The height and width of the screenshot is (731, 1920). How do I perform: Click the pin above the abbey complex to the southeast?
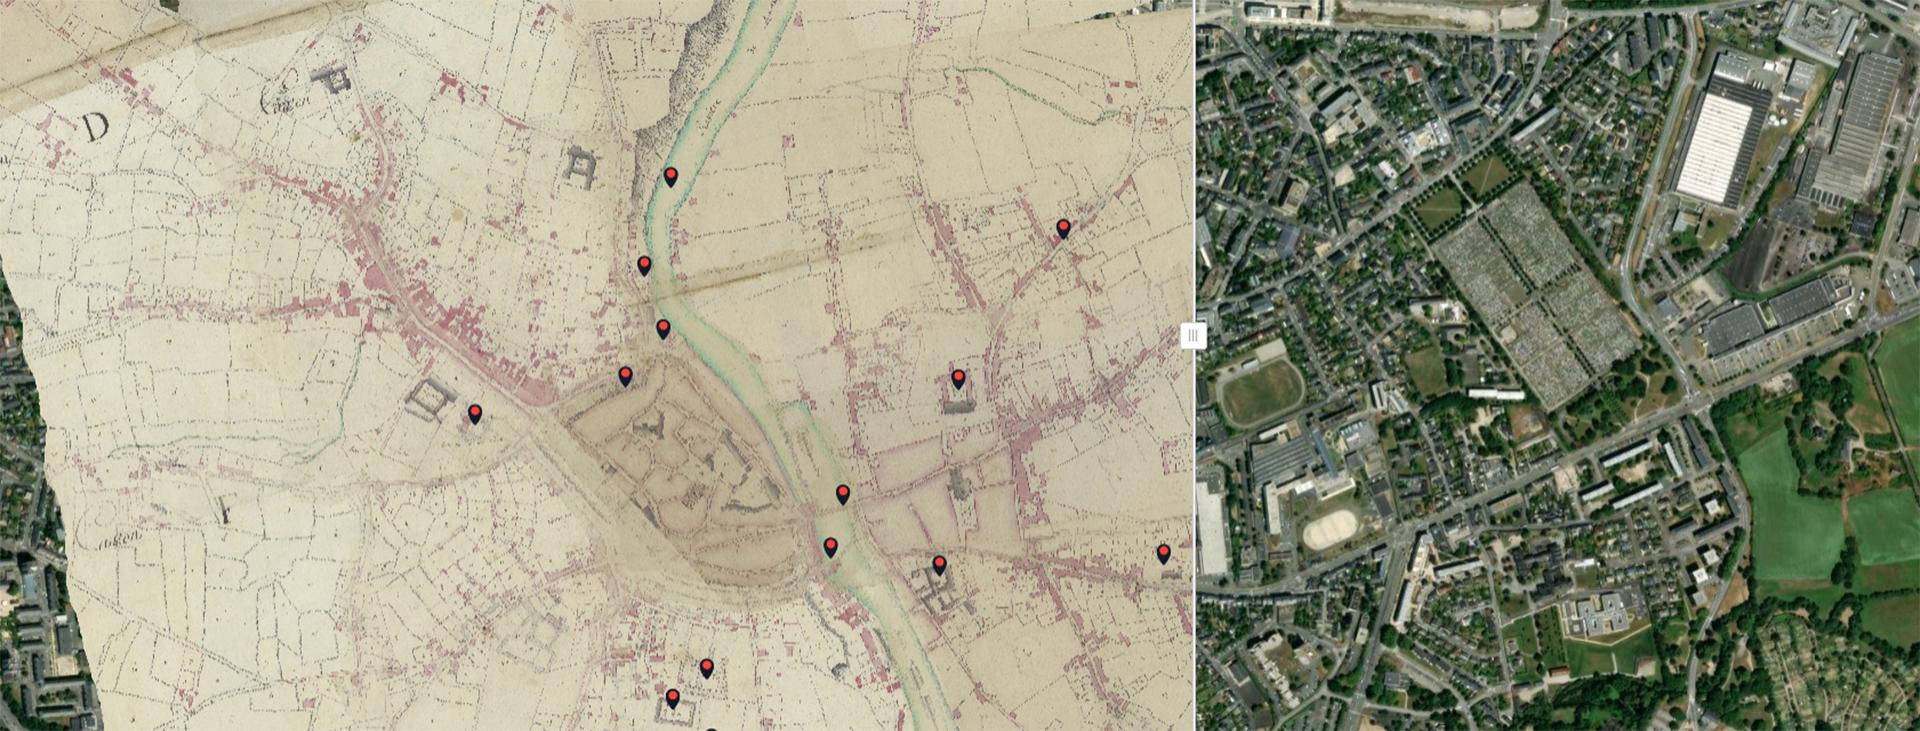(939, 565)
